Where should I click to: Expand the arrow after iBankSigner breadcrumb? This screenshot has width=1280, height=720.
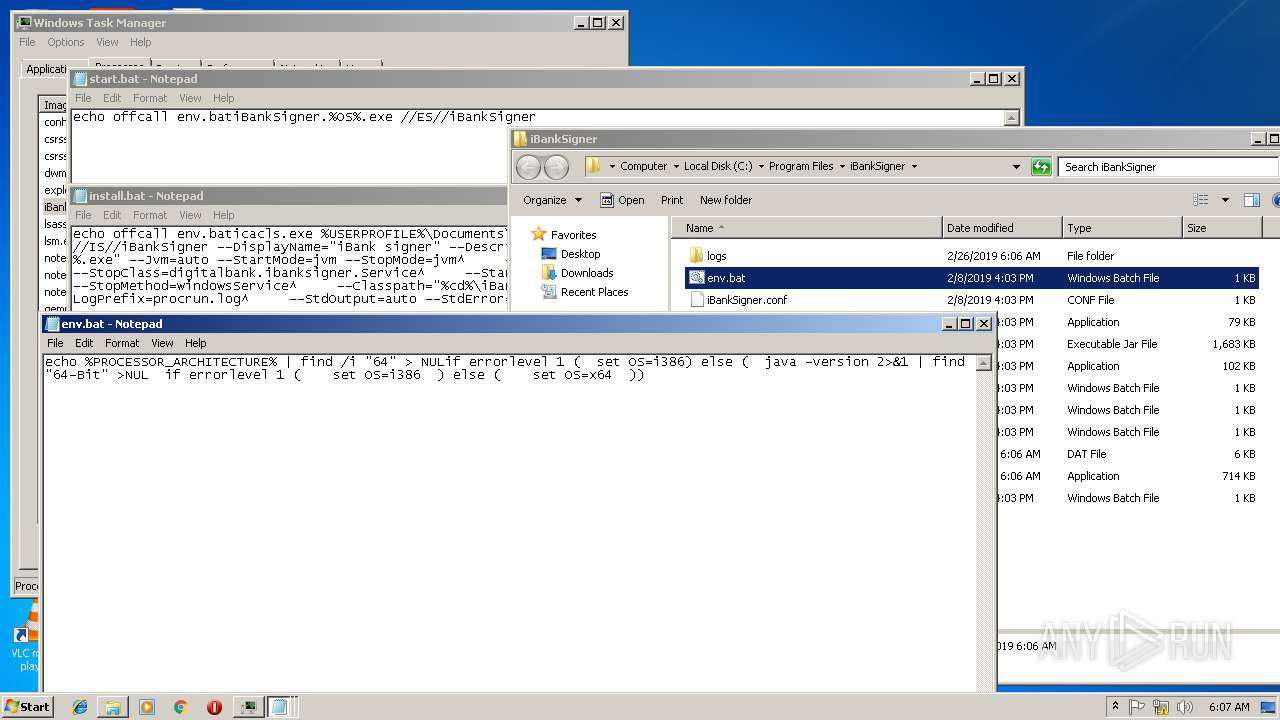914,167
